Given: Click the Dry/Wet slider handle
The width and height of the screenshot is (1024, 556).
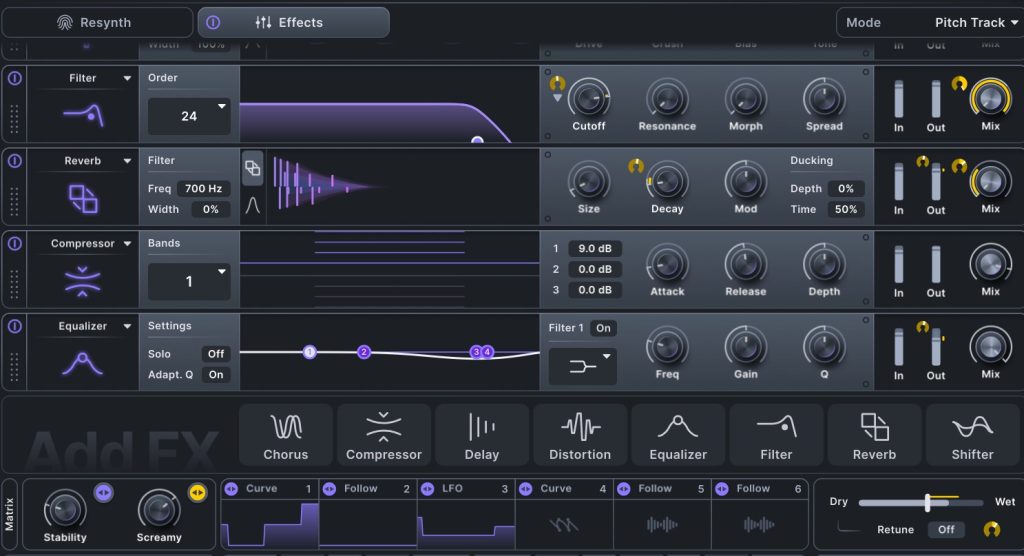Looking at the screenshot, I should tap(928, 502).
